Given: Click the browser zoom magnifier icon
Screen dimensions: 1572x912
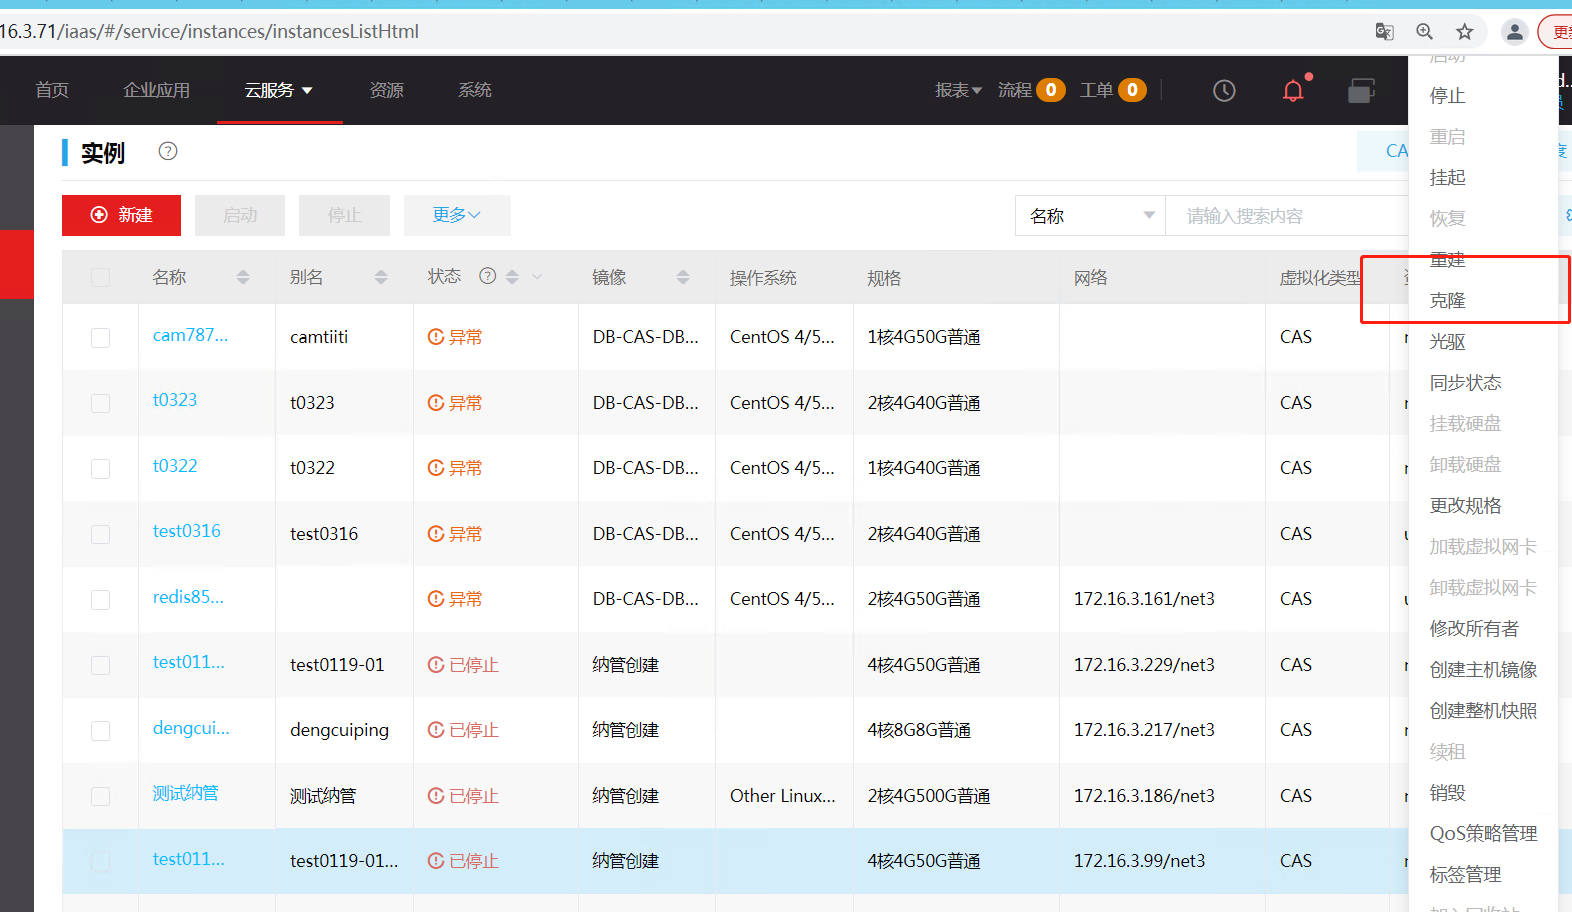Looking at the screenshot, I should pyautogui.click(x=1425, y=32).
